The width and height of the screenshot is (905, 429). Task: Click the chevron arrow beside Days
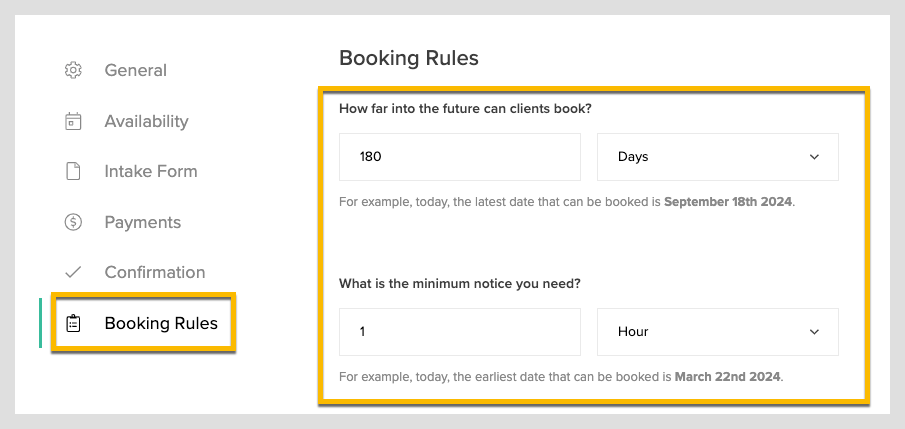814,157
